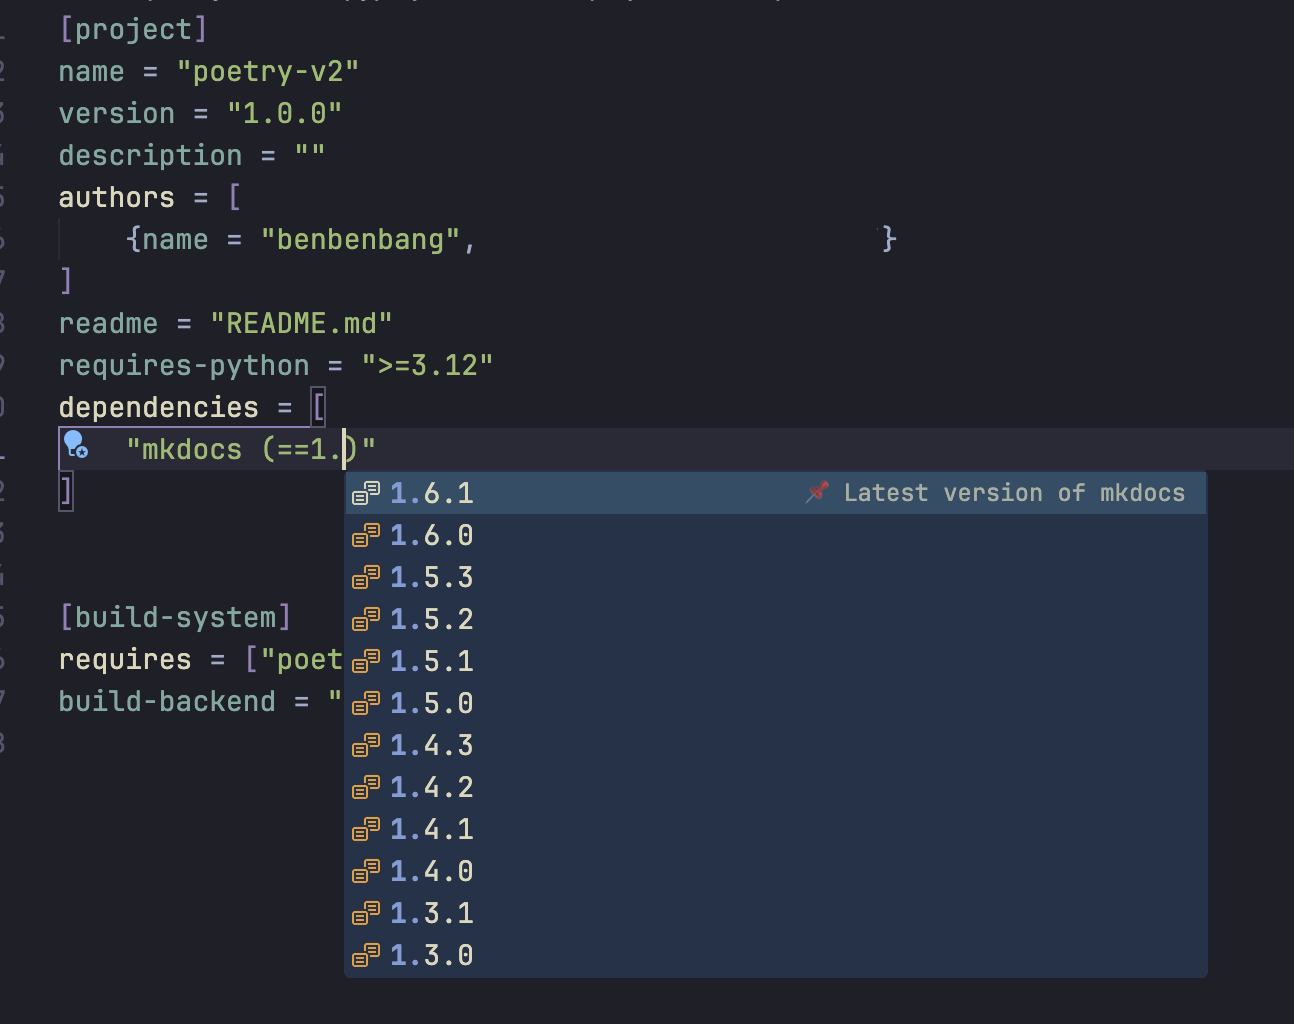
Task: Click the [build-system] section header
Action: tap(175, 617)
